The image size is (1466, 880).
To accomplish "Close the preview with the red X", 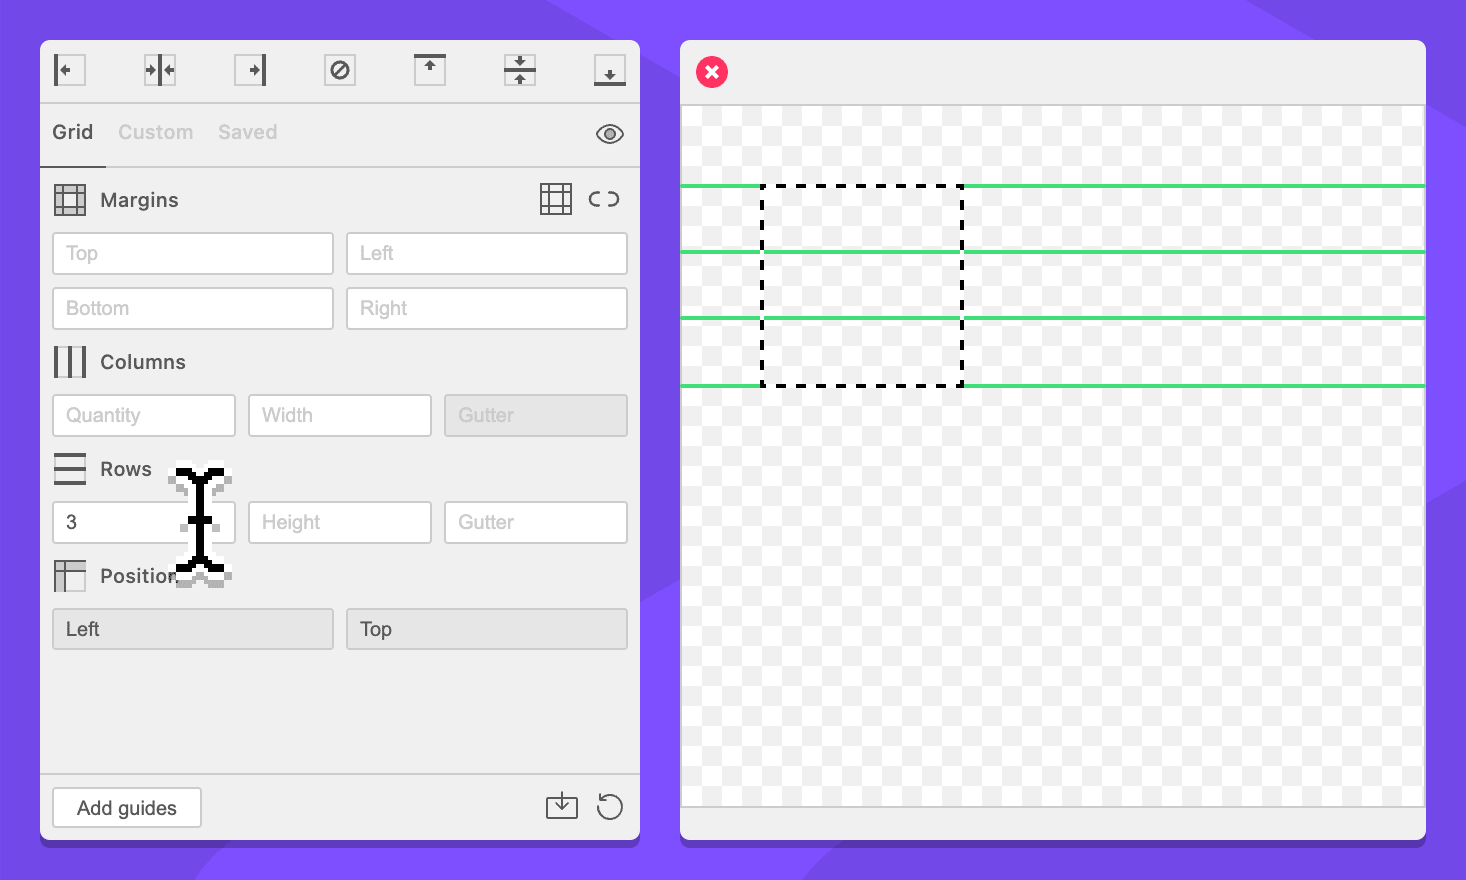I will click(x=712, y=72).
